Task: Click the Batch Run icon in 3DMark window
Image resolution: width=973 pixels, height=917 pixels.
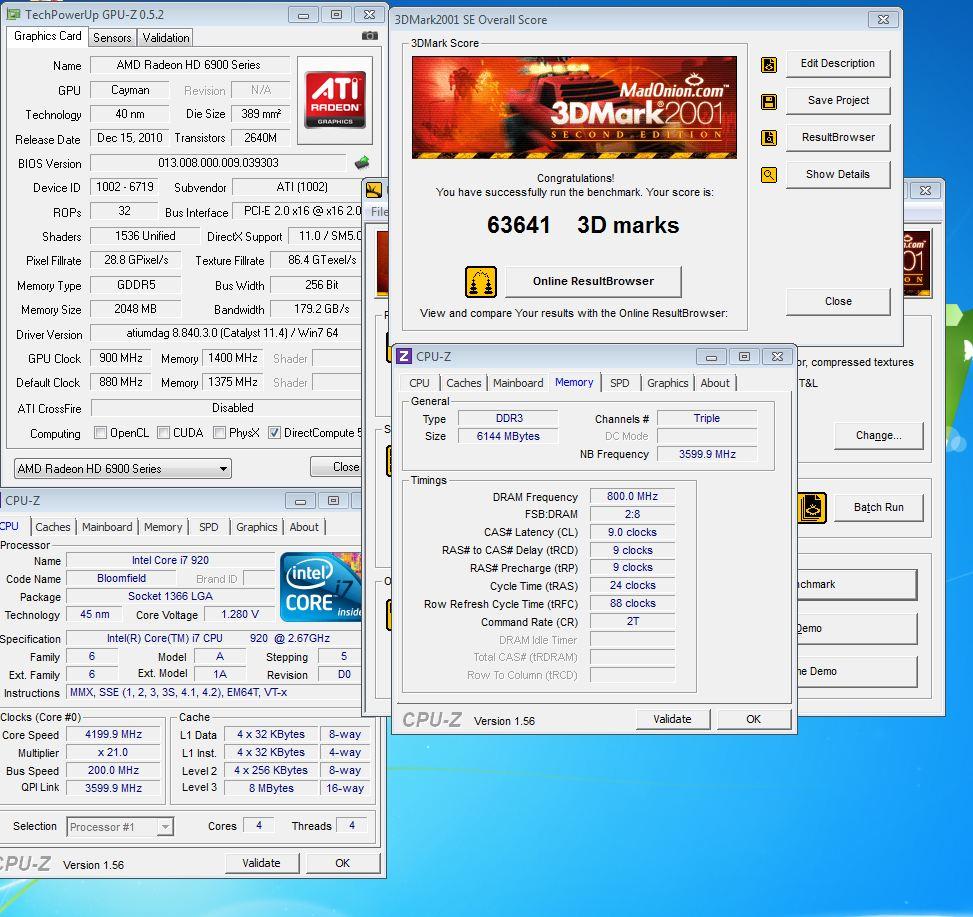Action: pyautogui.click(x=812, y=508)
